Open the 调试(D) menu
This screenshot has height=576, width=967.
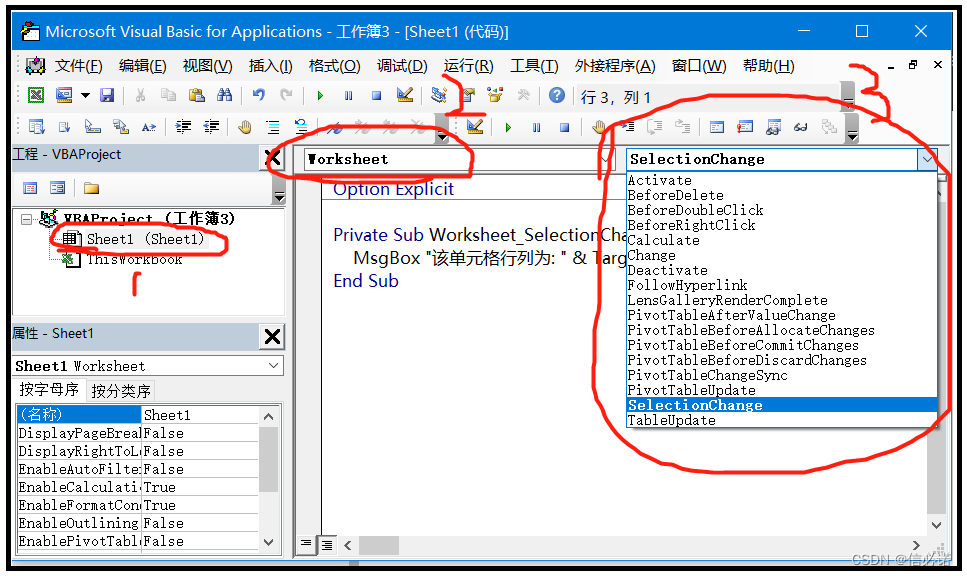click(x=402, y=65)
